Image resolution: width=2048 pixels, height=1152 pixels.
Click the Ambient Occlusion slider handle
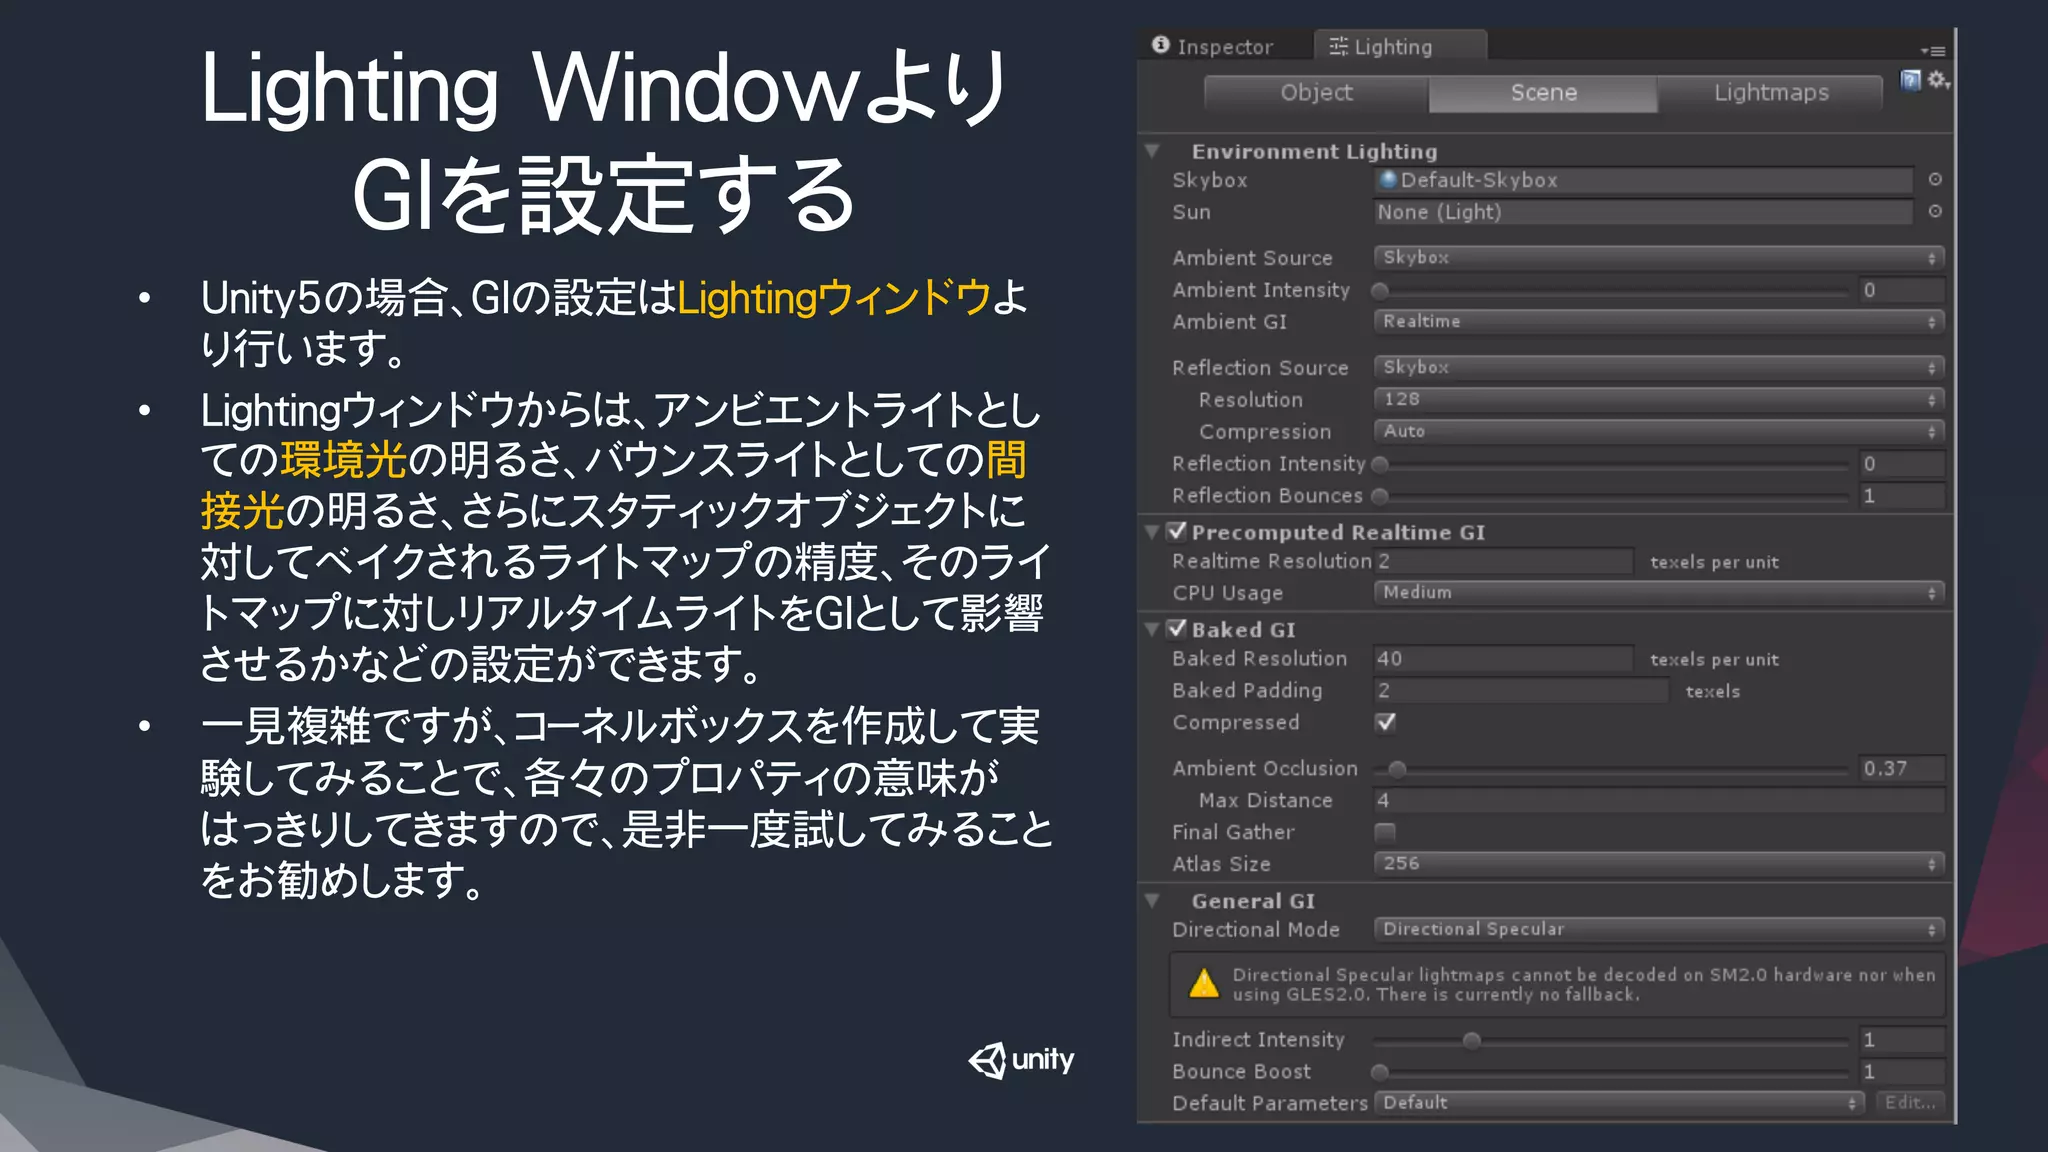(x=1397, y=769)
